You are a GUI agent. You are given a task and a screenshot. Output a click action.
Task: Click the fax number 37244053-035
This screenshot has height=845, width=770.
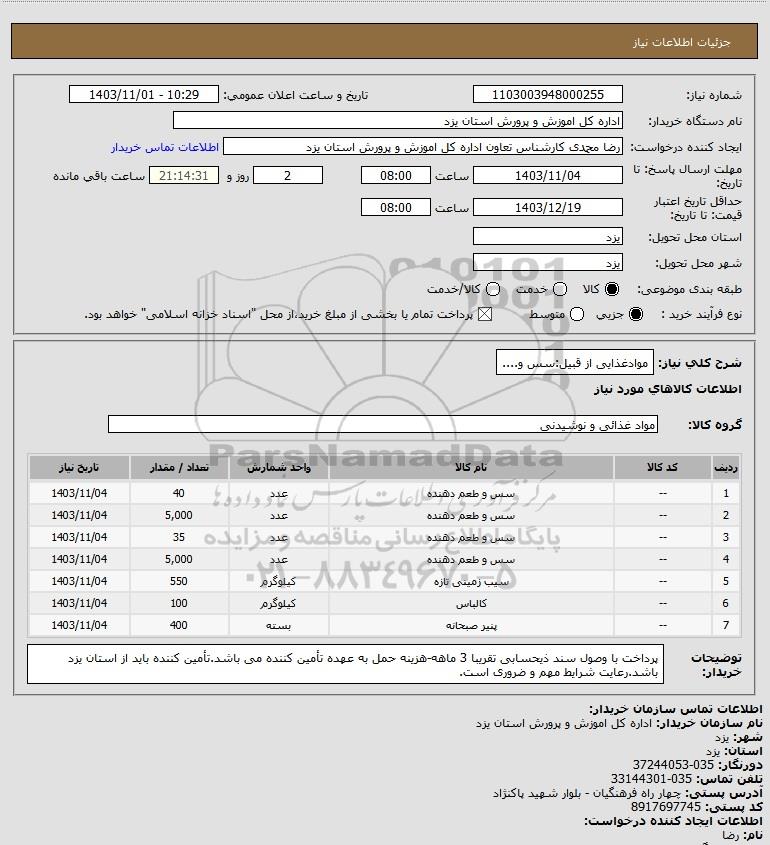pos(673,765)
